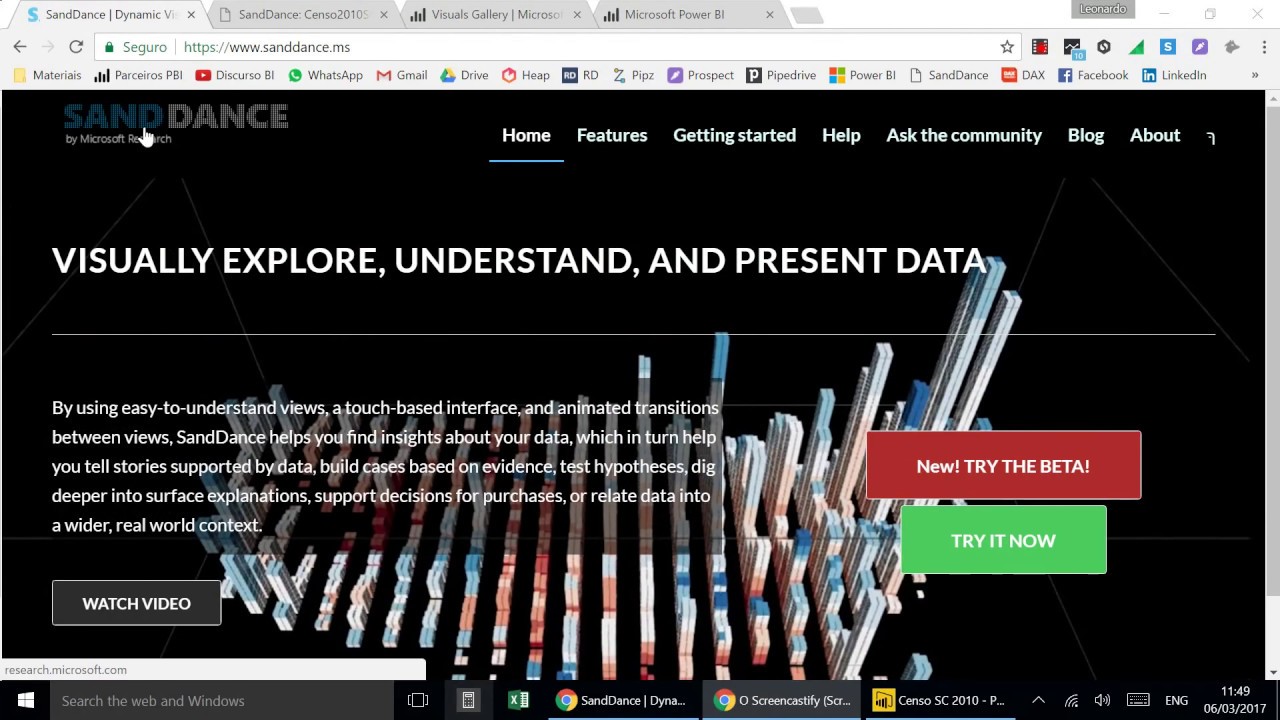
Task: Open the Home nav item
Action: point(526,135)
